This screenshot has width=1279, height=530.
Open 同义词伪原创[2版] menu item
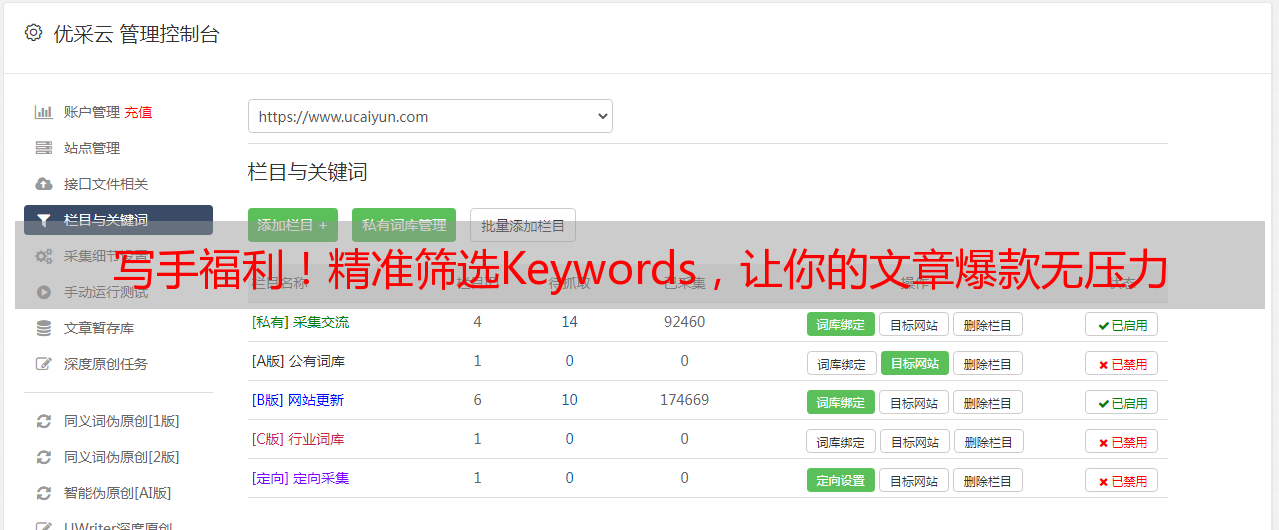(x=122, y=457)
